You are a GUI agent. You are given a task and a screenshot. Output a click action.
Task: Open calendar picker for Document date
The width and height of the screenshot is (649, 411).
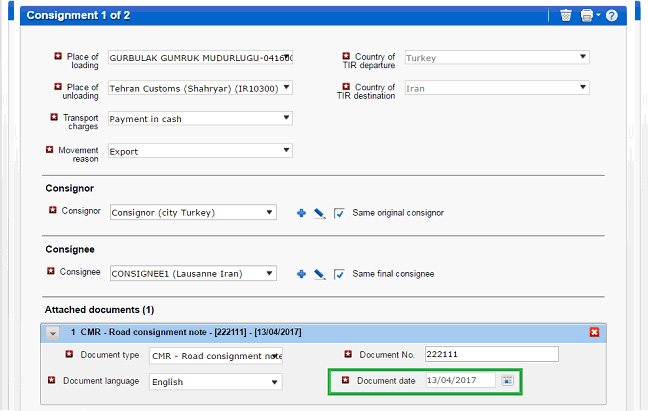(507, 380)
